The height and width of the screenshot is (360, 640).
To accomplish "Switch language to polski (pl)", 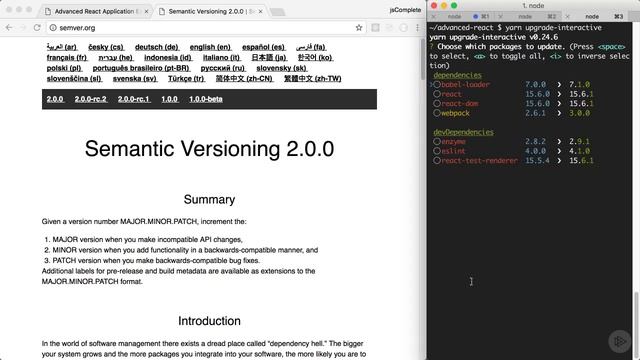I will [64, 68].
